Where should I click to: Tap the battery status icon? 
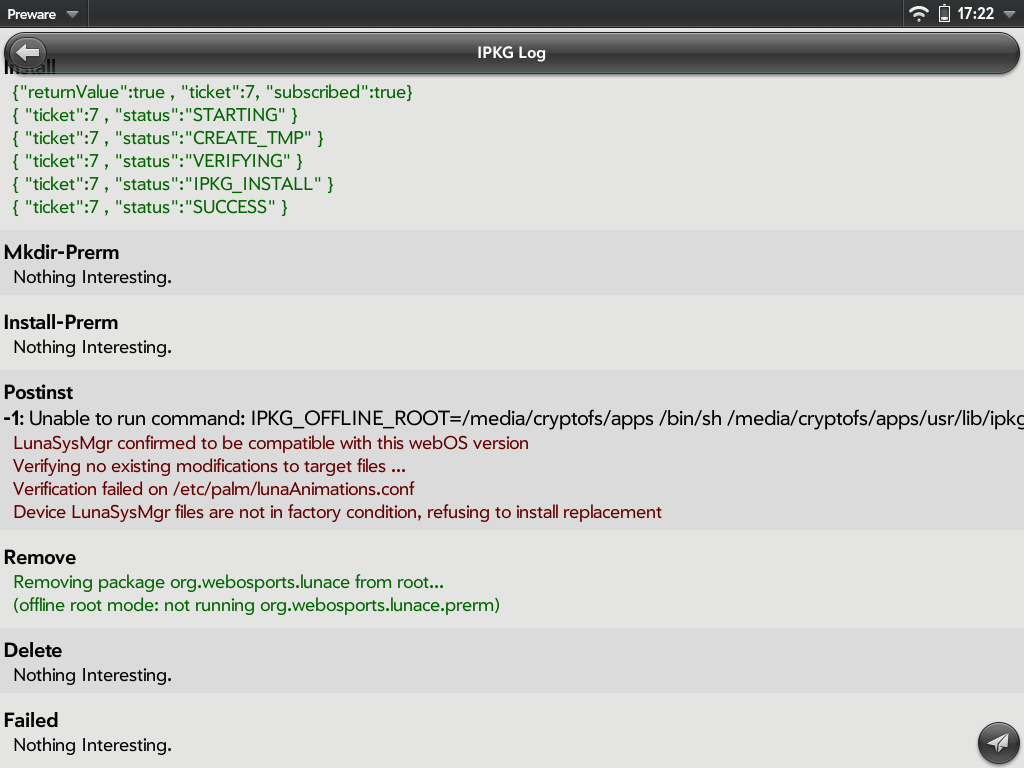pyautogui.click(x=944, y=14)
